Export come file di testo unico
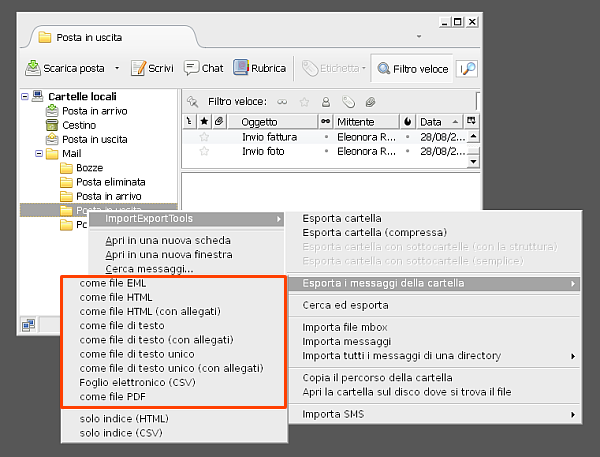600x457 pixels. (137, 354)
